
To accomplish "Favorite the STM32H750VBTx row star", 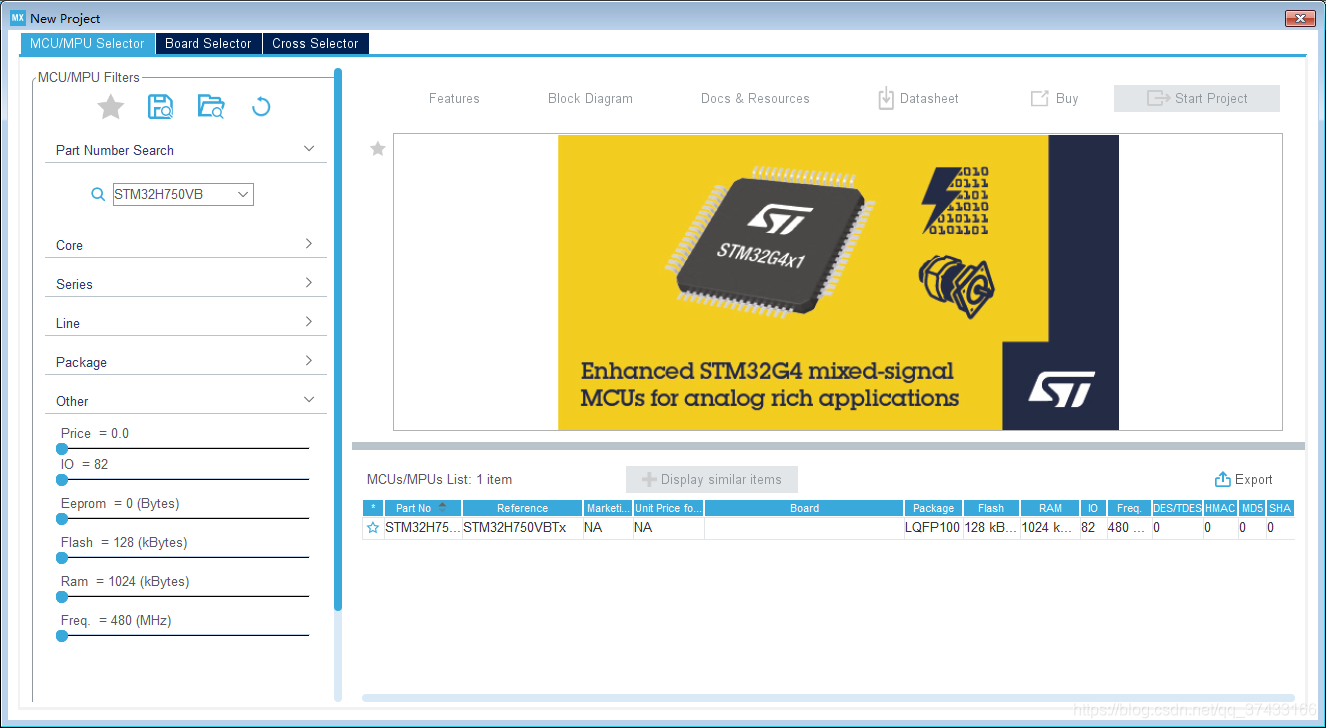I will [373, 527].
